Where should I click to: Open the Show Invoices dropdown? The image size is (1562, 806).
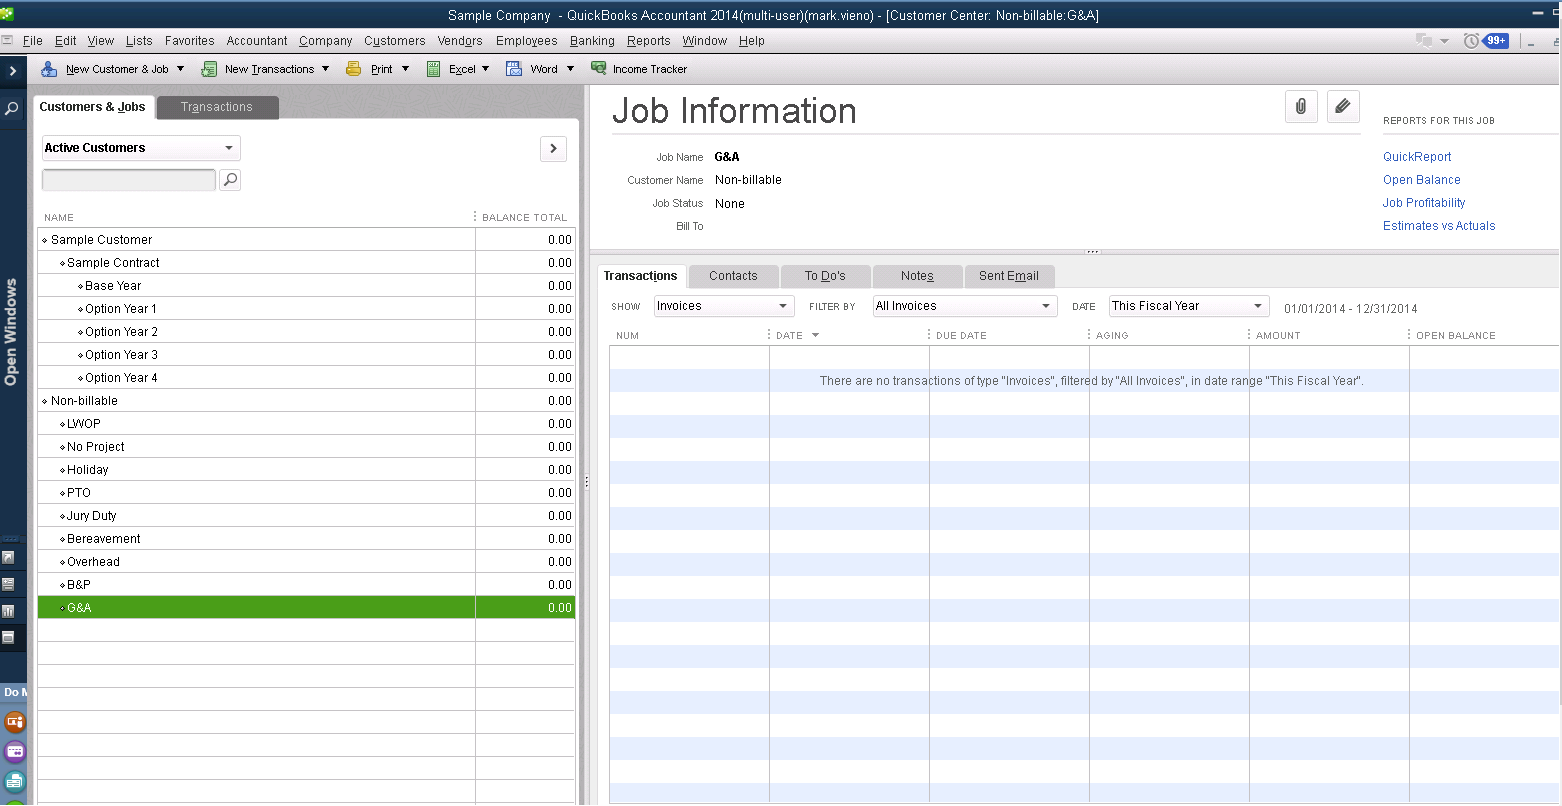coord(724,306)
